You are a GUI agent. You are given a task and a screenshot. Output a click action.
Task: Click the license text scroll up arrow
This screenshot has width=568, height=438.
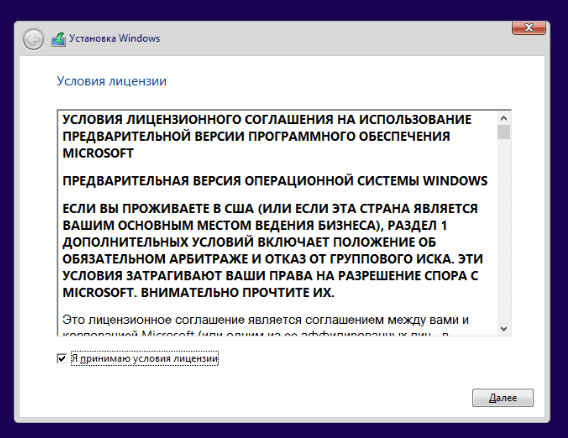pos(504,118)
